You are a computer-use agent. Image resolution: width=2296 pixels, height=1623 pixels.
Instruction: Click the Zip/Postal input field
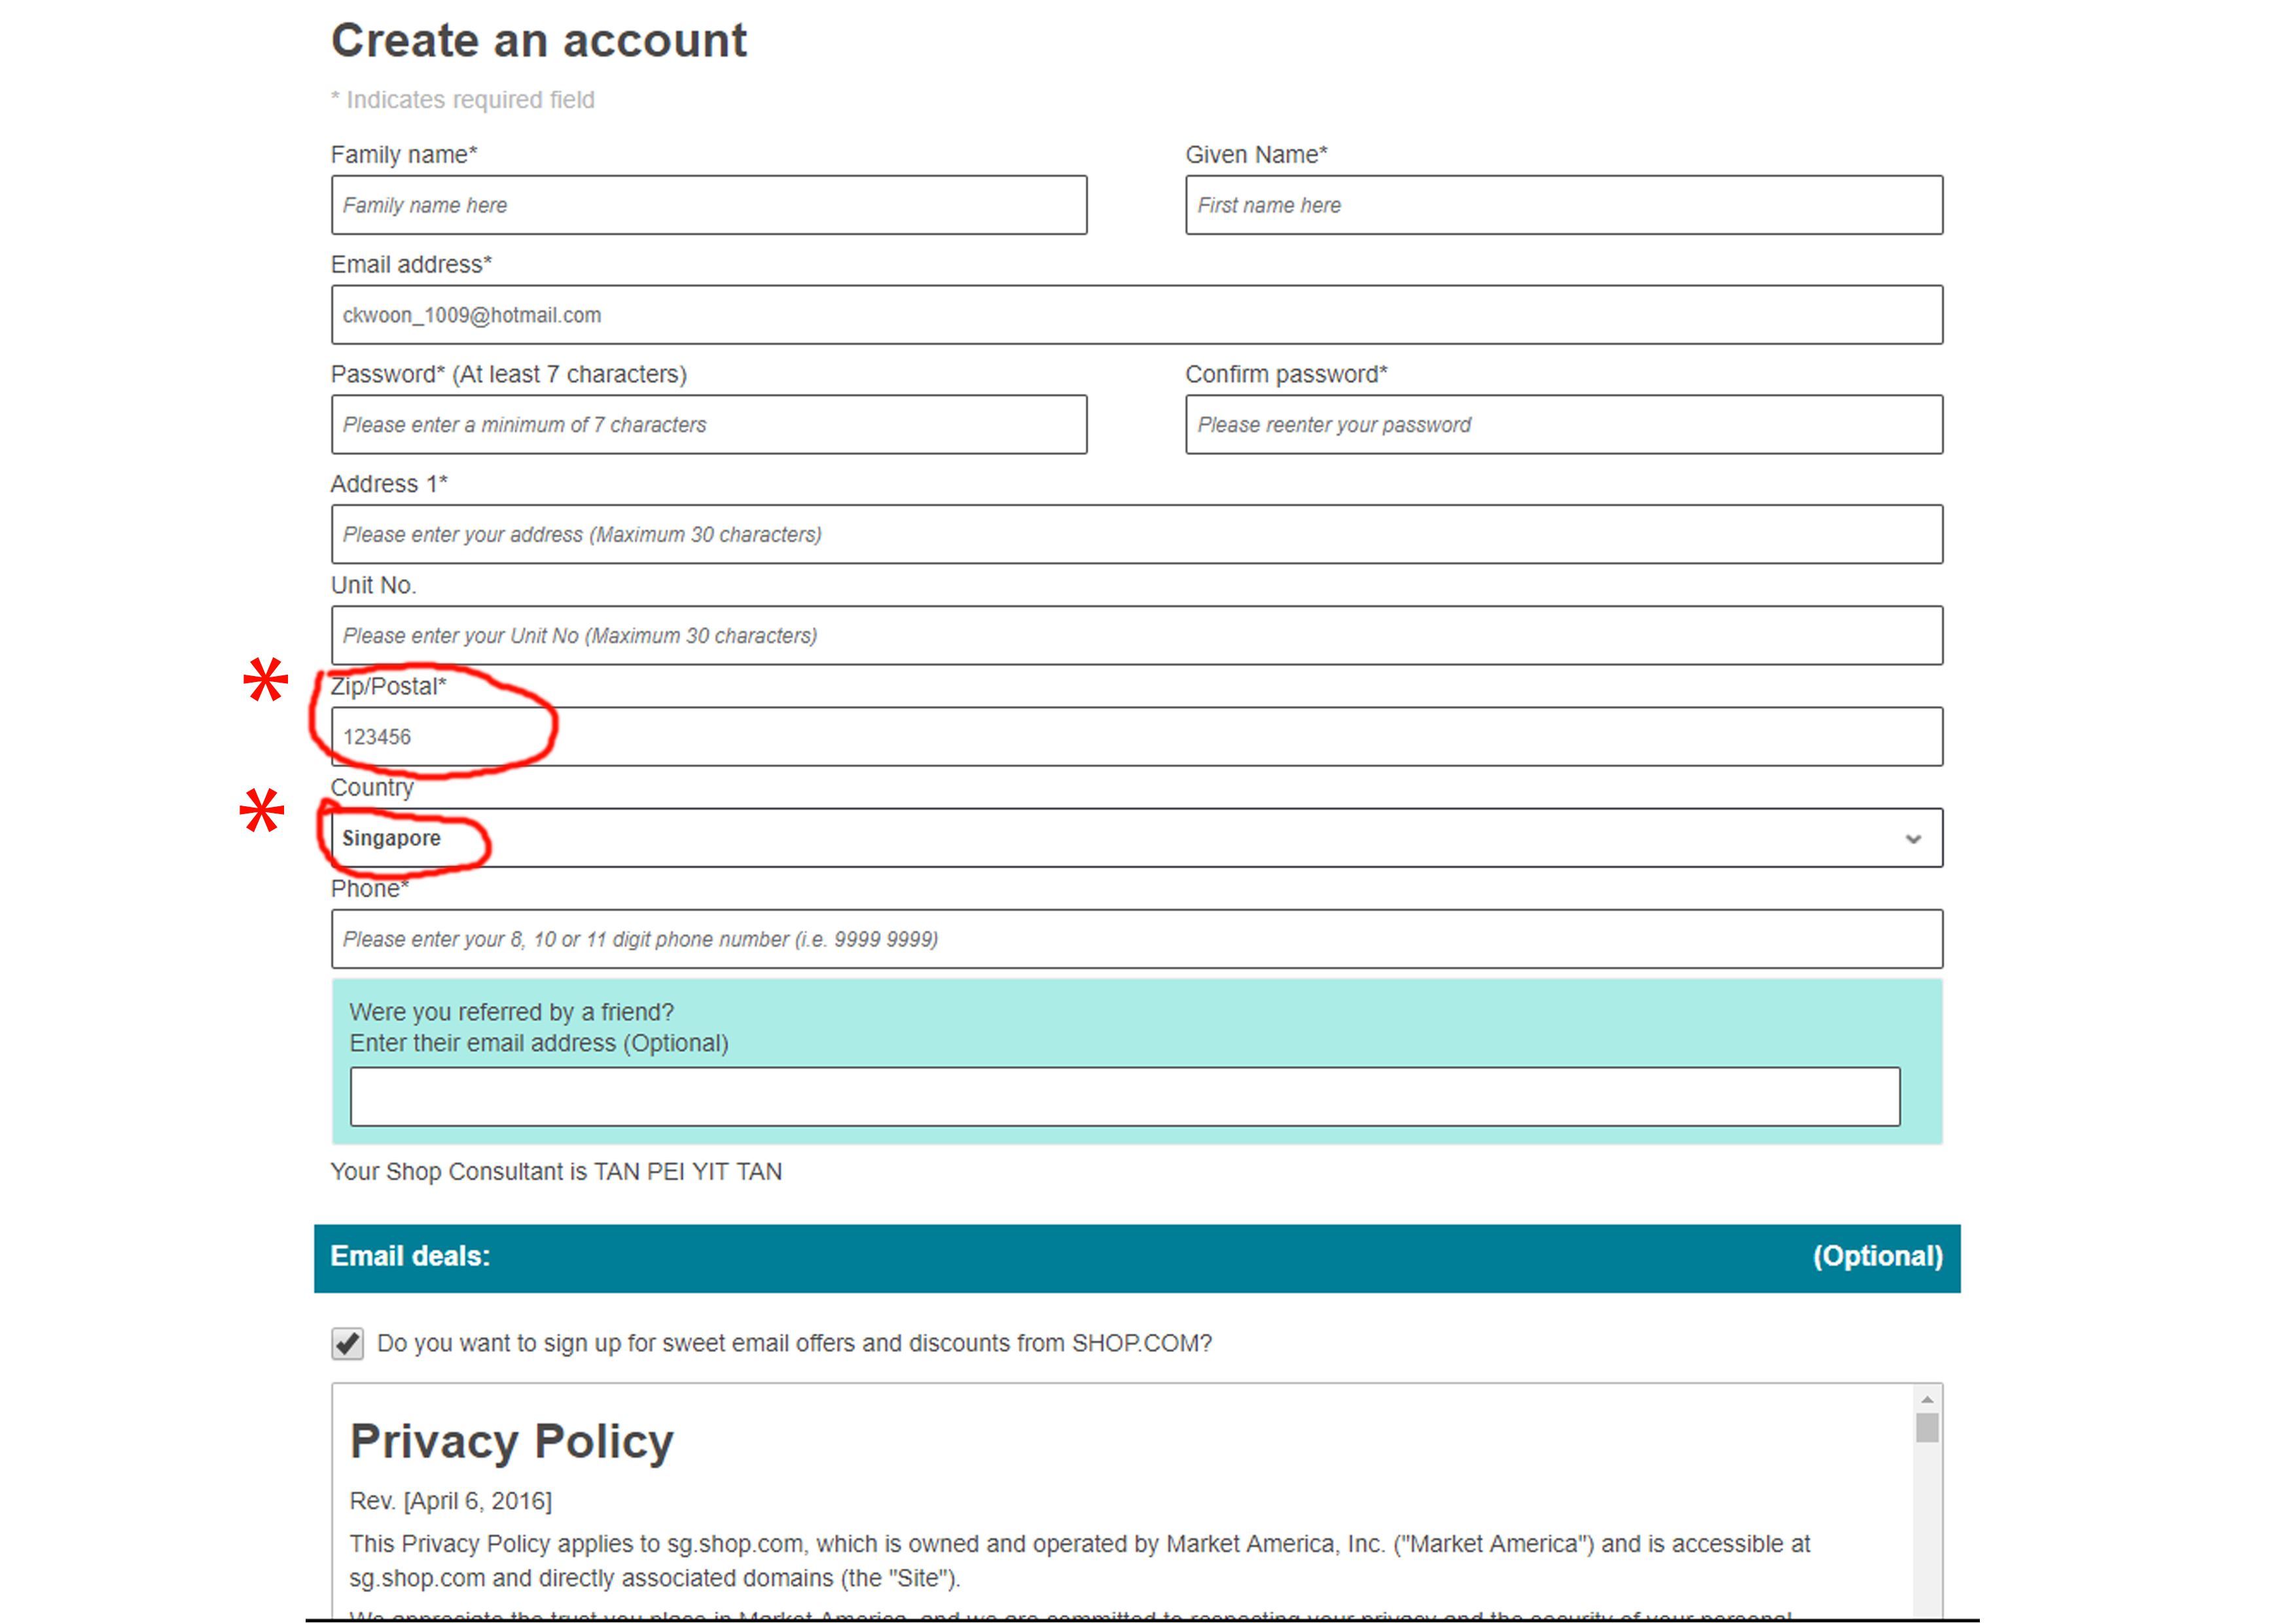(1136, 737)
